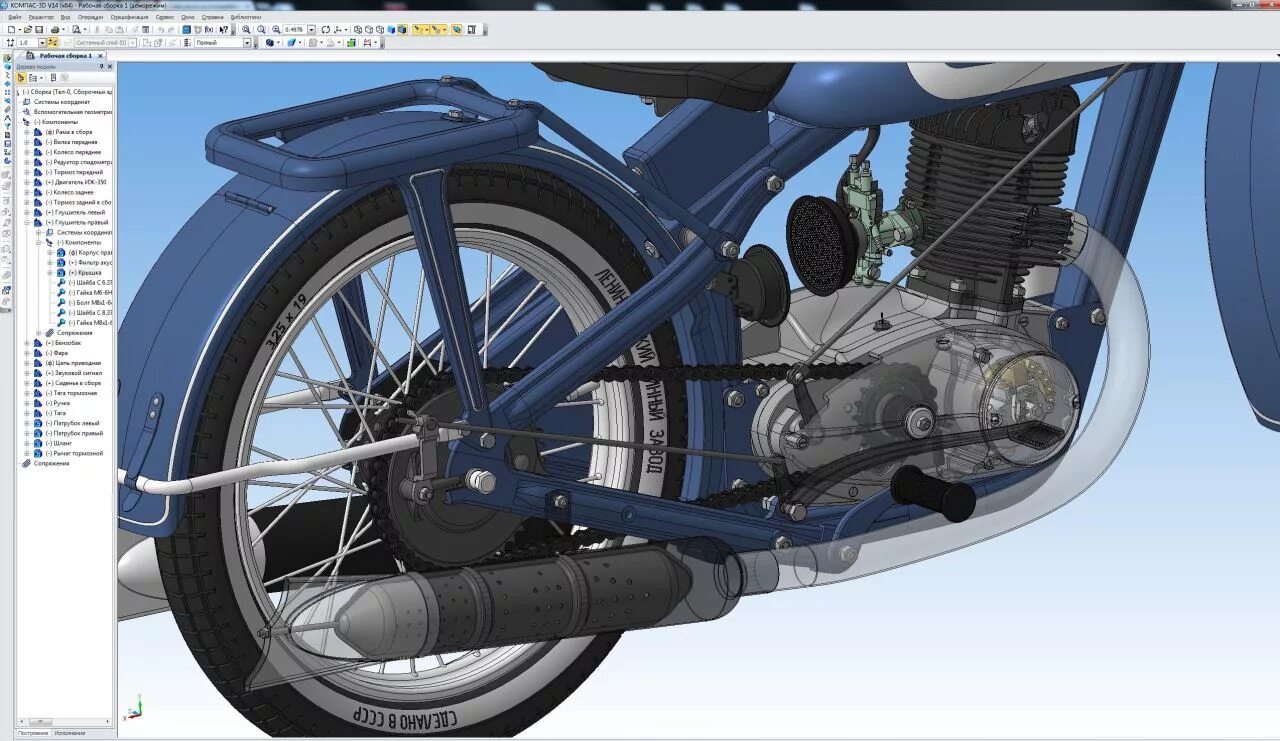Screen dimensions: 1280x741
Task: Click the Rotate view icon
Action: pos(325,29)
